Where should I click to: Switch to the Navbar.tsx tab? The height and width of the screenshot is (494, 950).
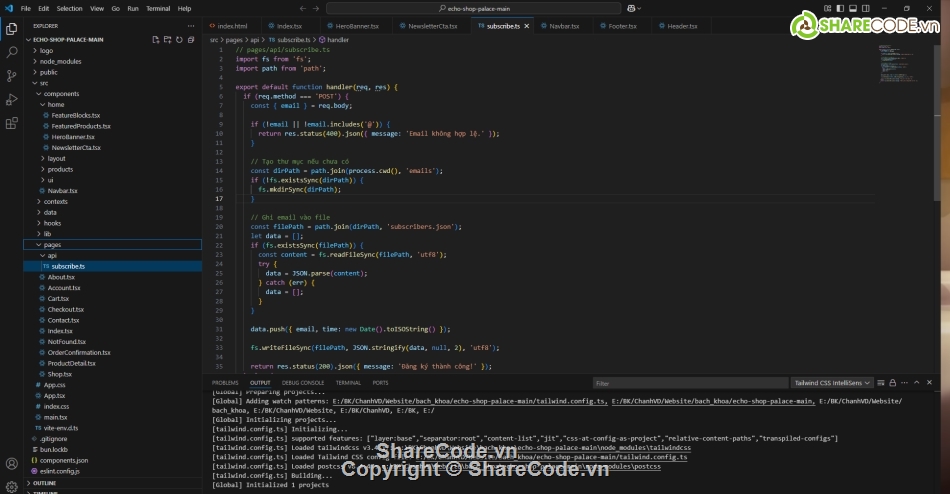[x=564, y=26]
